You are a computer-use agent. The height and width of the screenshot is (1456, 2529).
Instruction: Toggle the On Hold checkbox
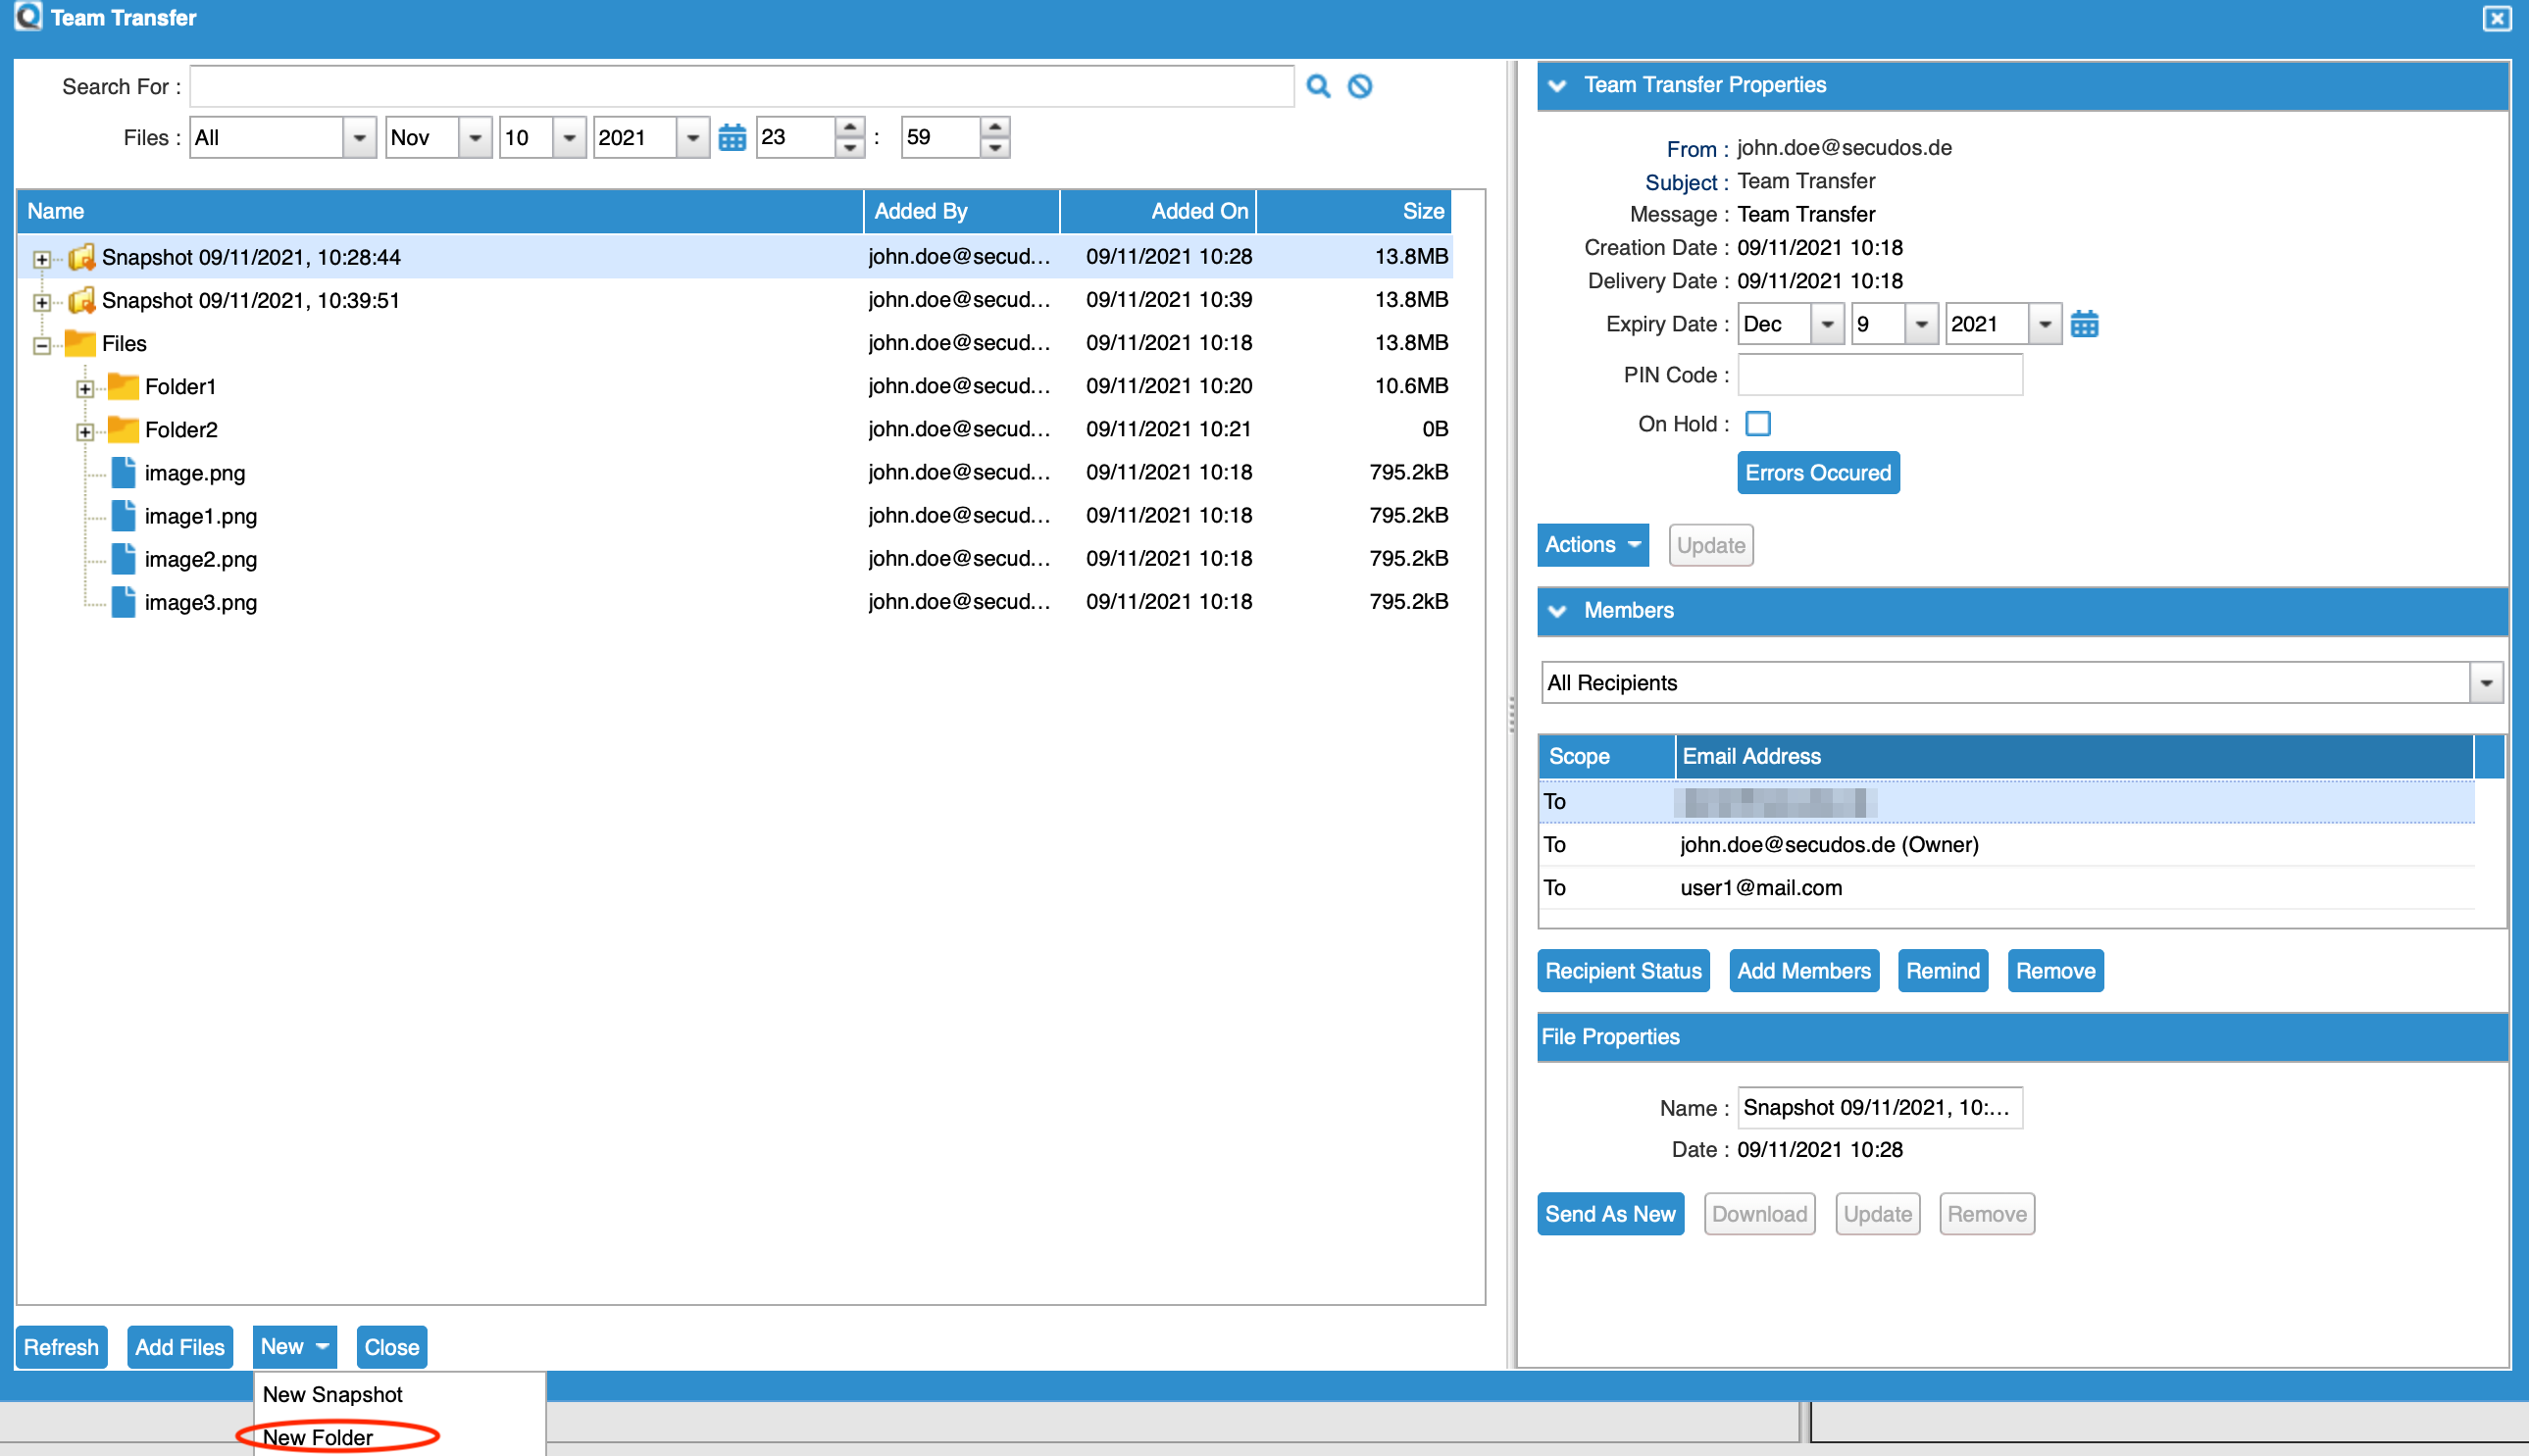pos(1757,424)
